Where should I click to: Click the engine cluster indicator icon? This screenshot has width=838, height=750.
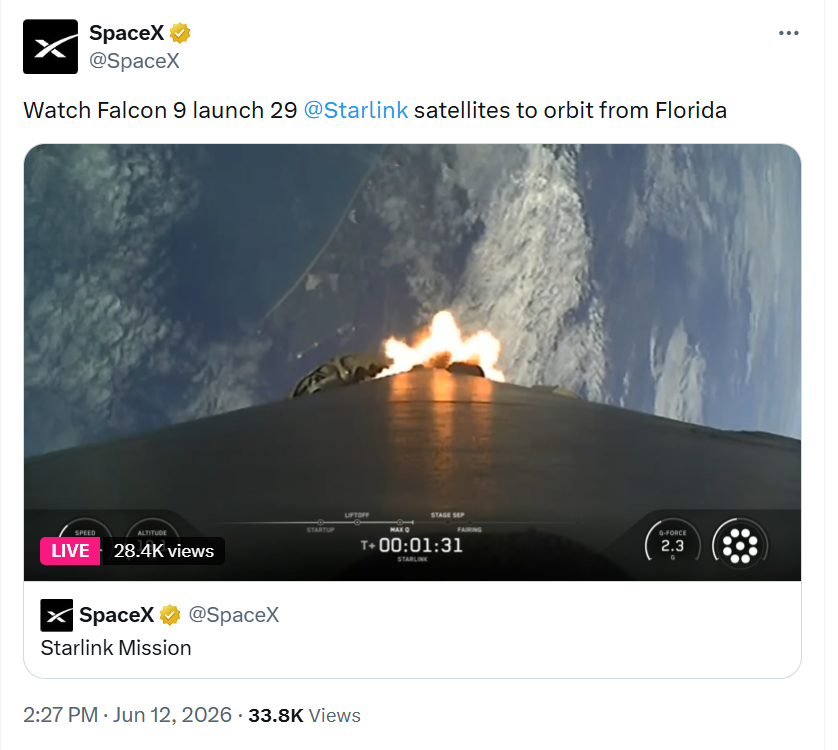pos(740,546)
